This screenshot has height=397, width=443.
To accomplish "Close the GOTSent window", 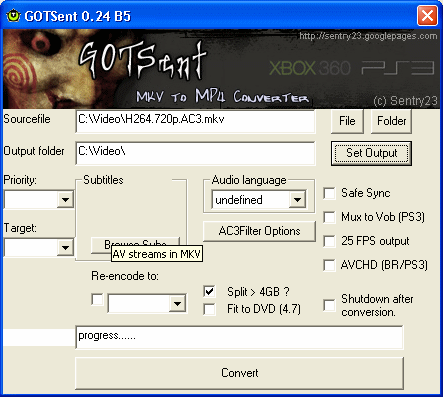I will (427, 16).
